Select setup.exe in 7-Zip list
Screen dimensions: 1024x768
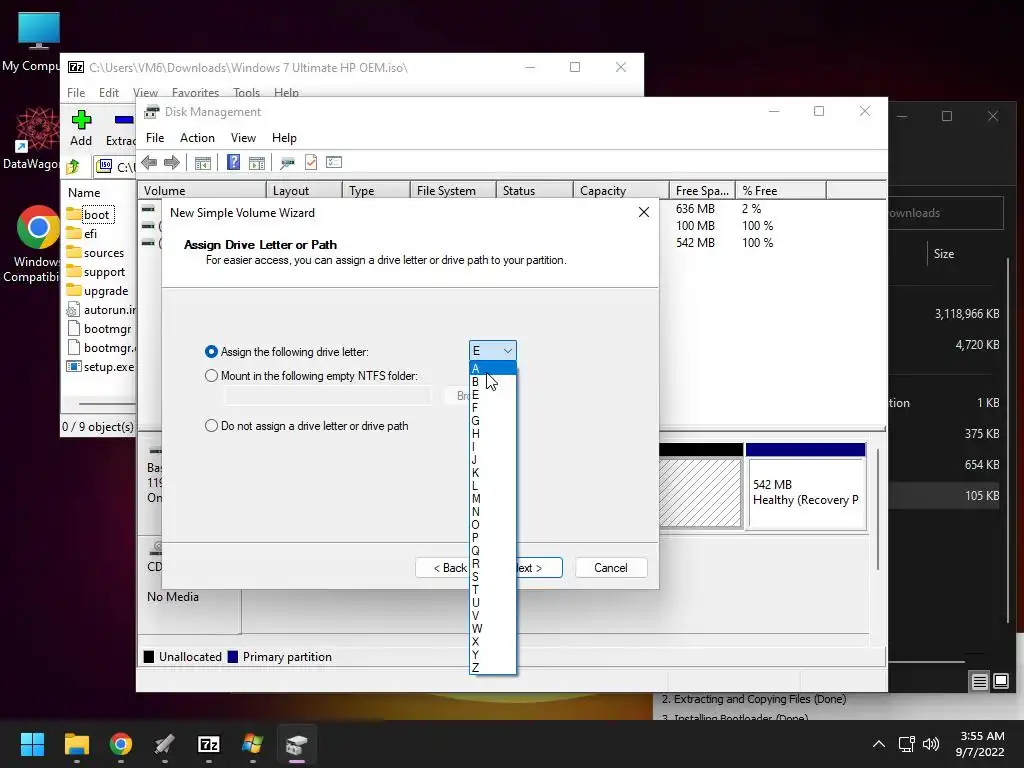coord(101,367)
